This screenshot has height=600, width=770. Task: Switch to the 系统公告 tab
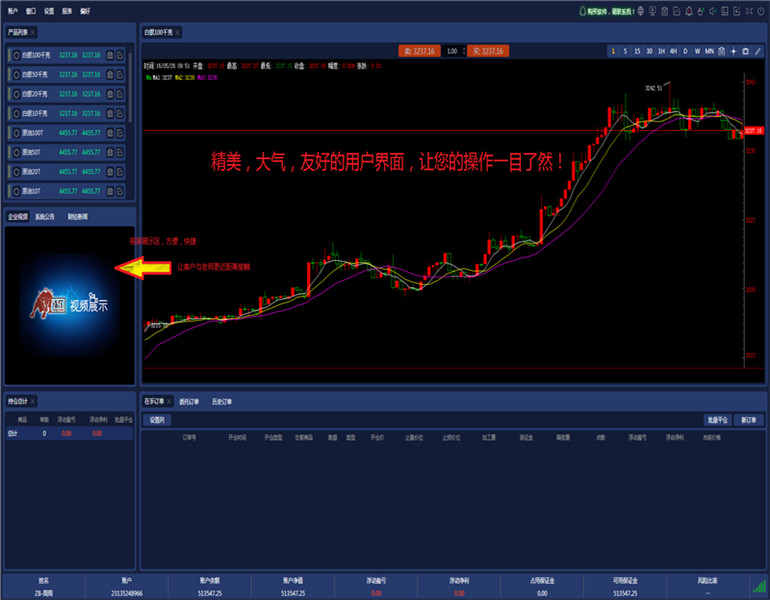coord(45,217)
